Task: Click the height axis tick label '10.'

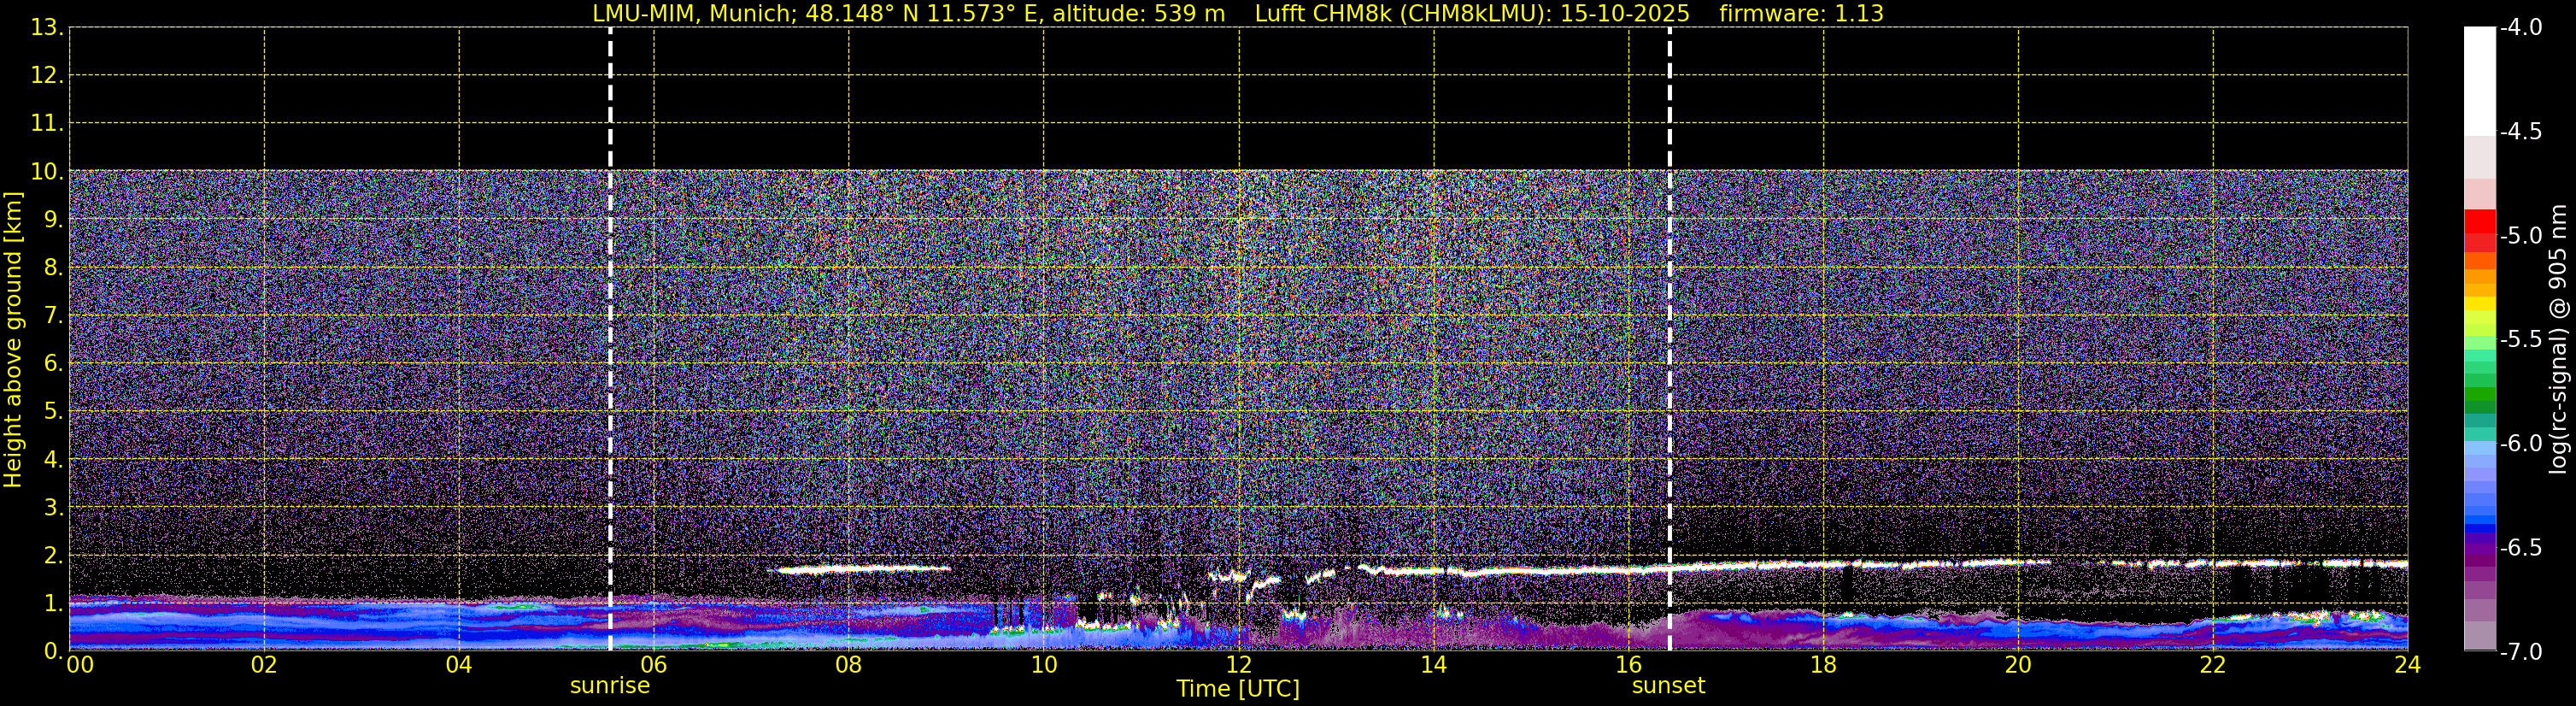Action: coord(46,172)
